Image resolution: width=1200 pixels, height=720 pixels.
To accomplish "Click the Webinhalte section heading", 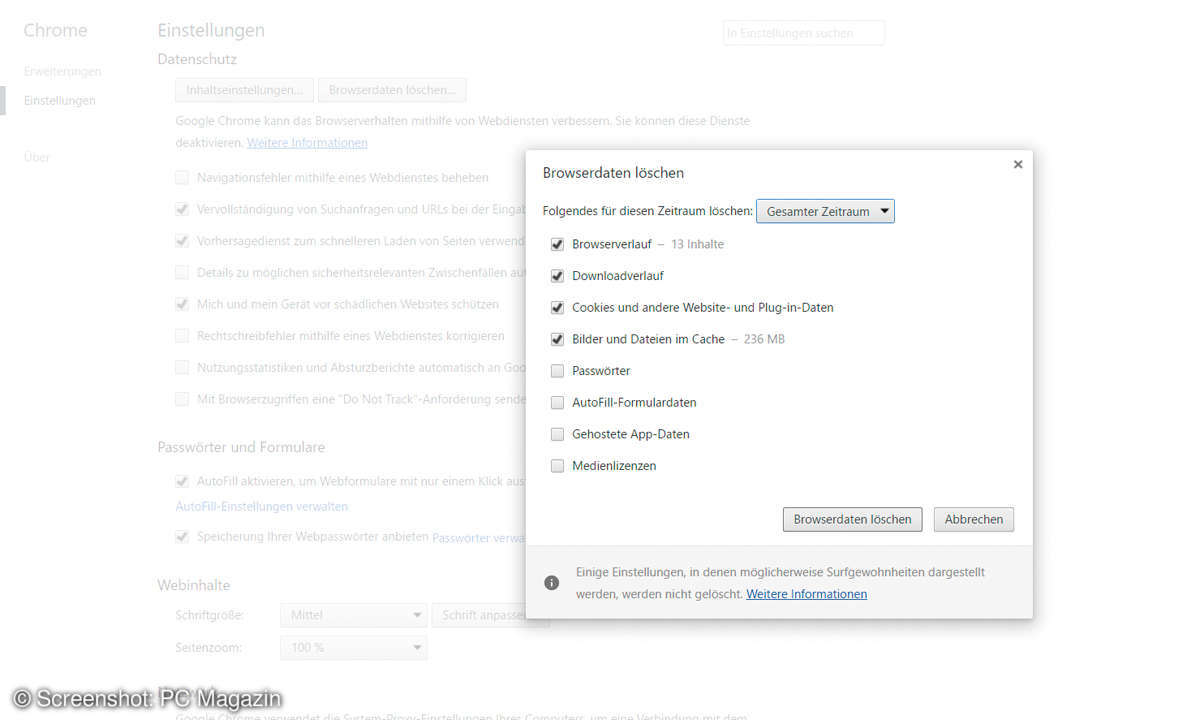I will [194, 585].
